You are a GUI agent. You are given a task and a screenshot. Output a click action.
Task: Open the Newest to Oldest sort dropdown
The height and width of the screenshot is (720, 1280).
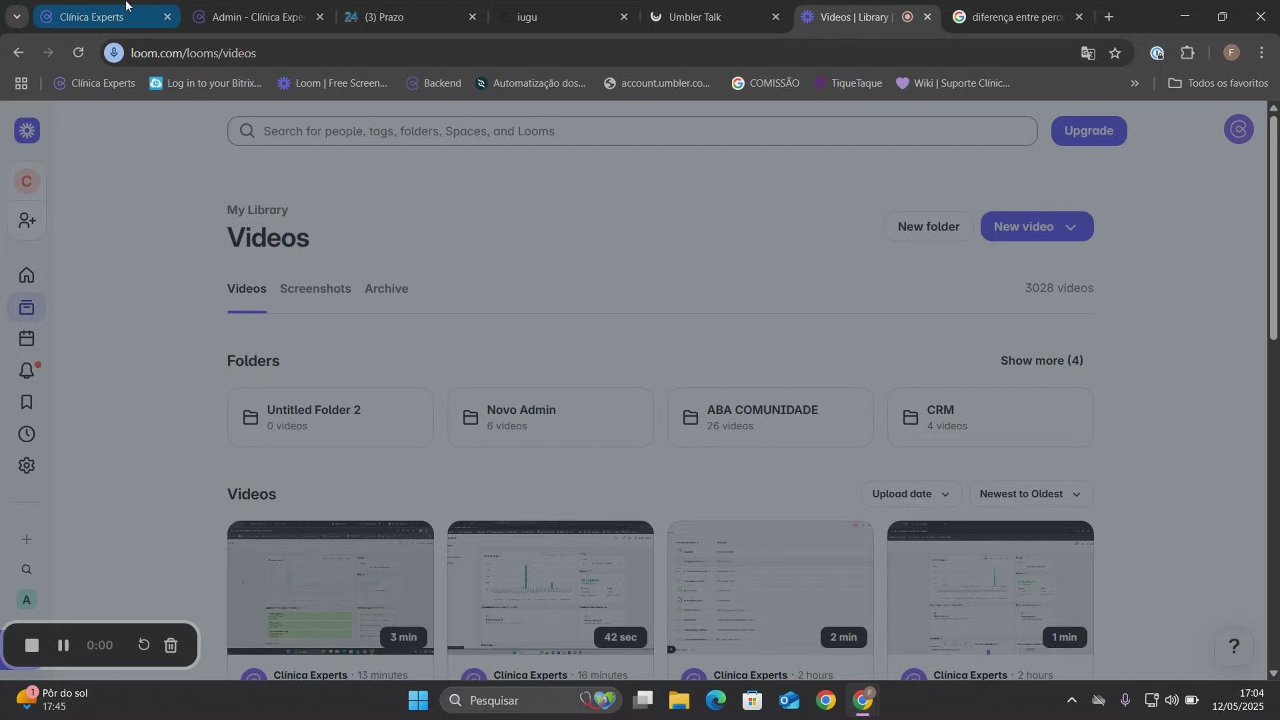tap(1030, 494)
